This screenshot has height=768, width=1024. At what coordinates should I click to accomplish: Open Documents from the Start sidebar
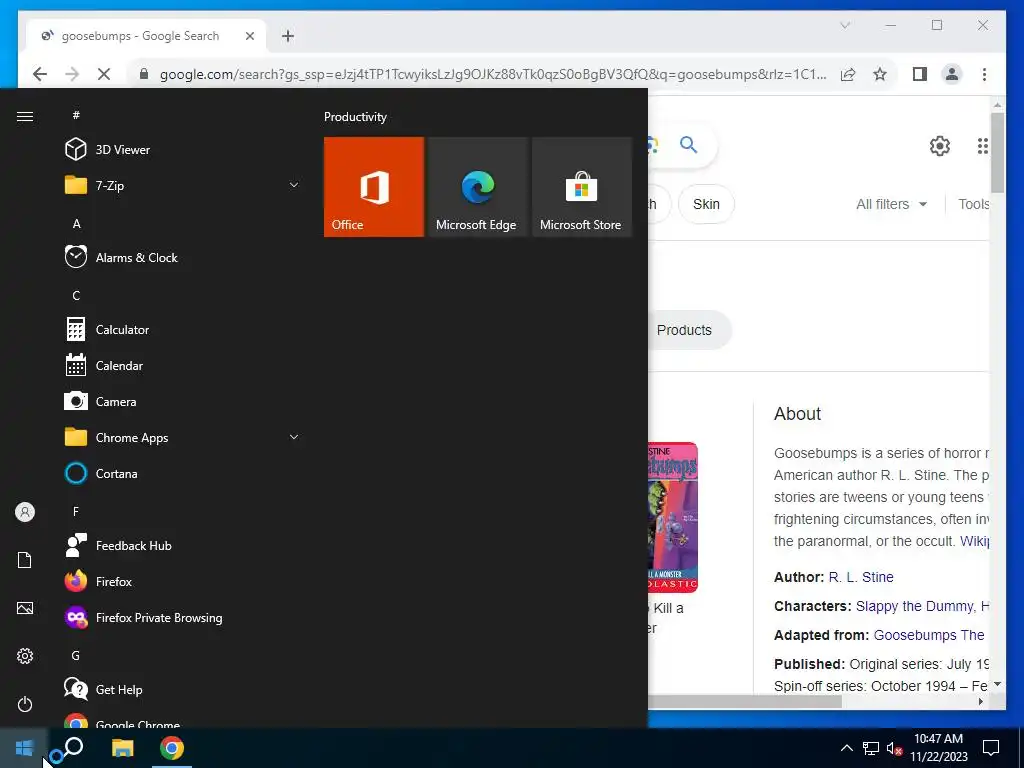click(x=25, y=560)
